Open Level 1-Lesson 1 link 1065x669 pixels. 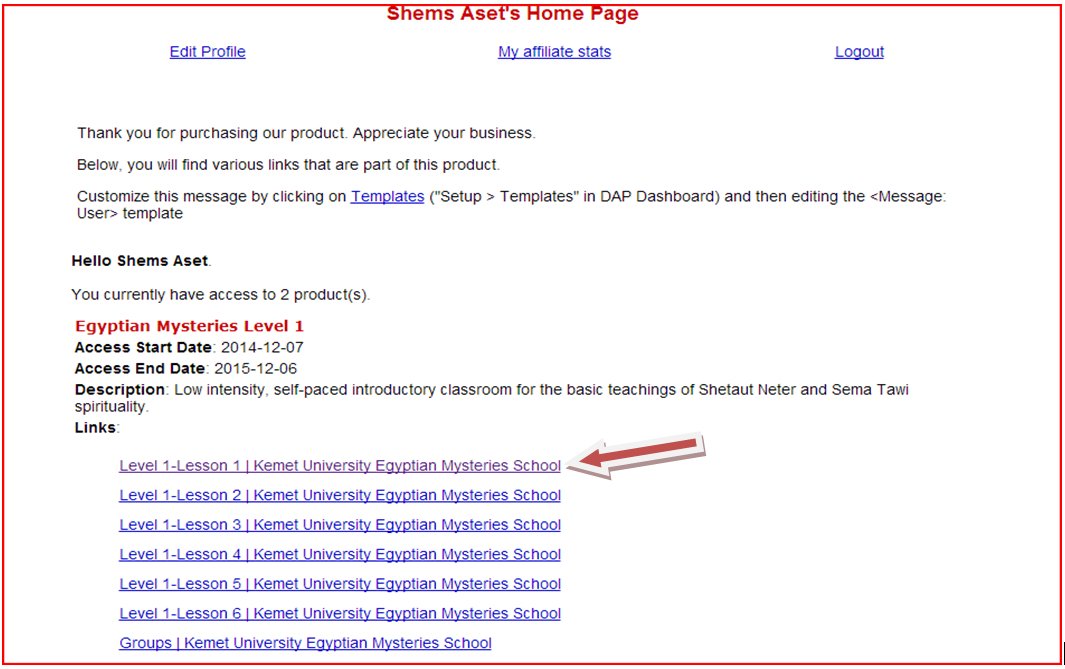tap(340, 466)
